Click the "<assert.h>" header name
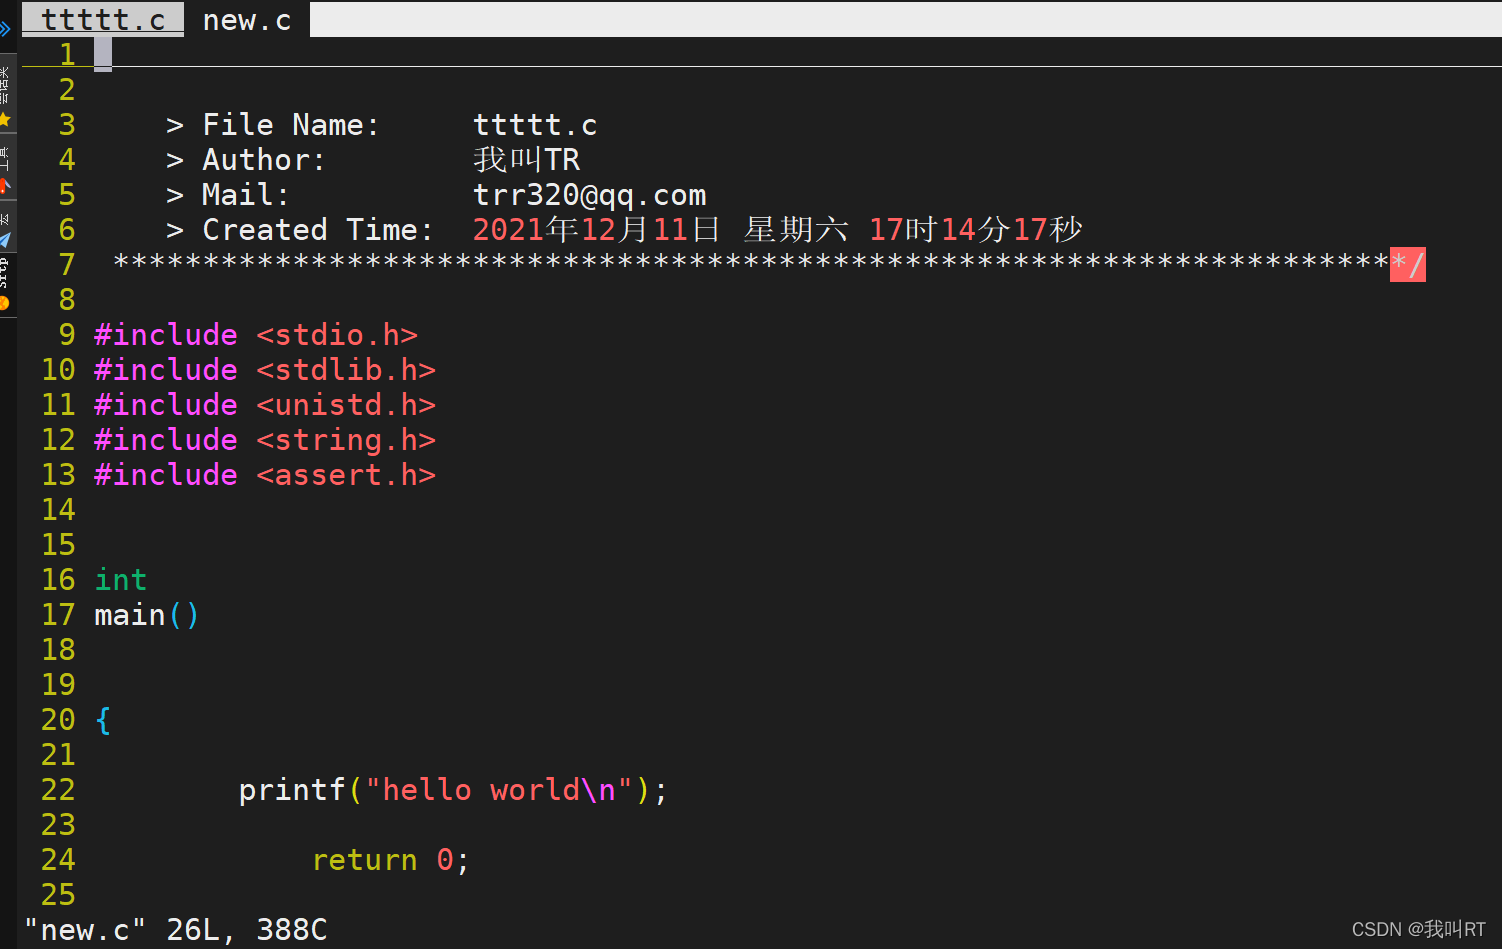Screen dimensions: 1502x949 (346, 475)
